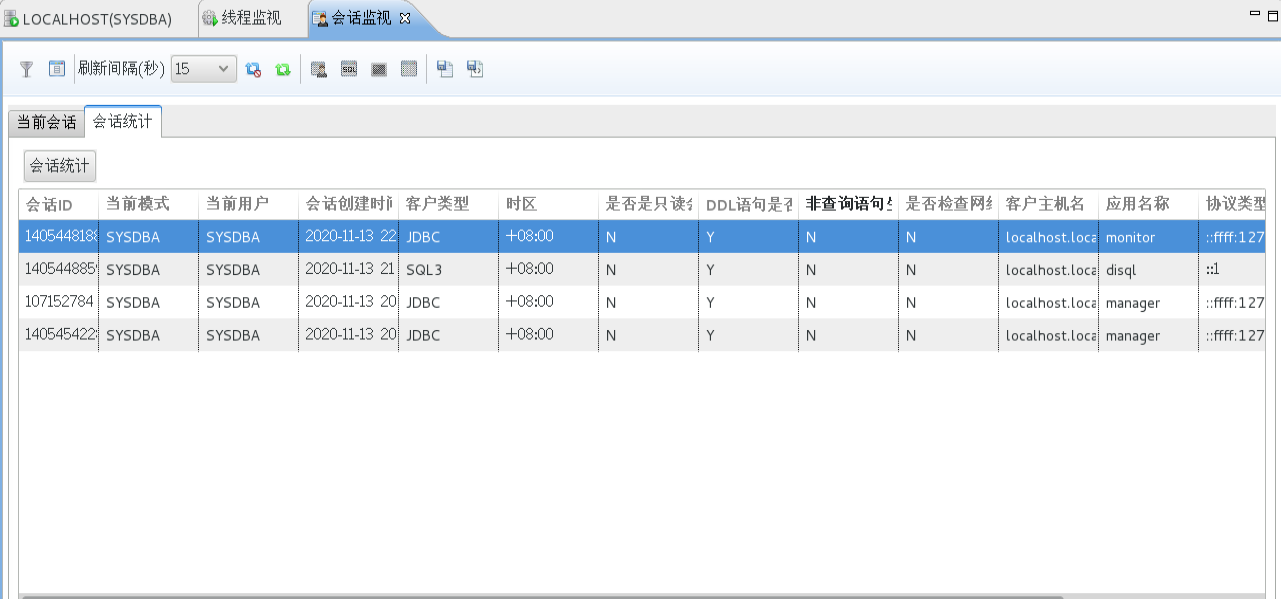Viewport: 1281px width, 599px height.
Task: Sort by the 当前模式 column header
Action: click(148, 204)
